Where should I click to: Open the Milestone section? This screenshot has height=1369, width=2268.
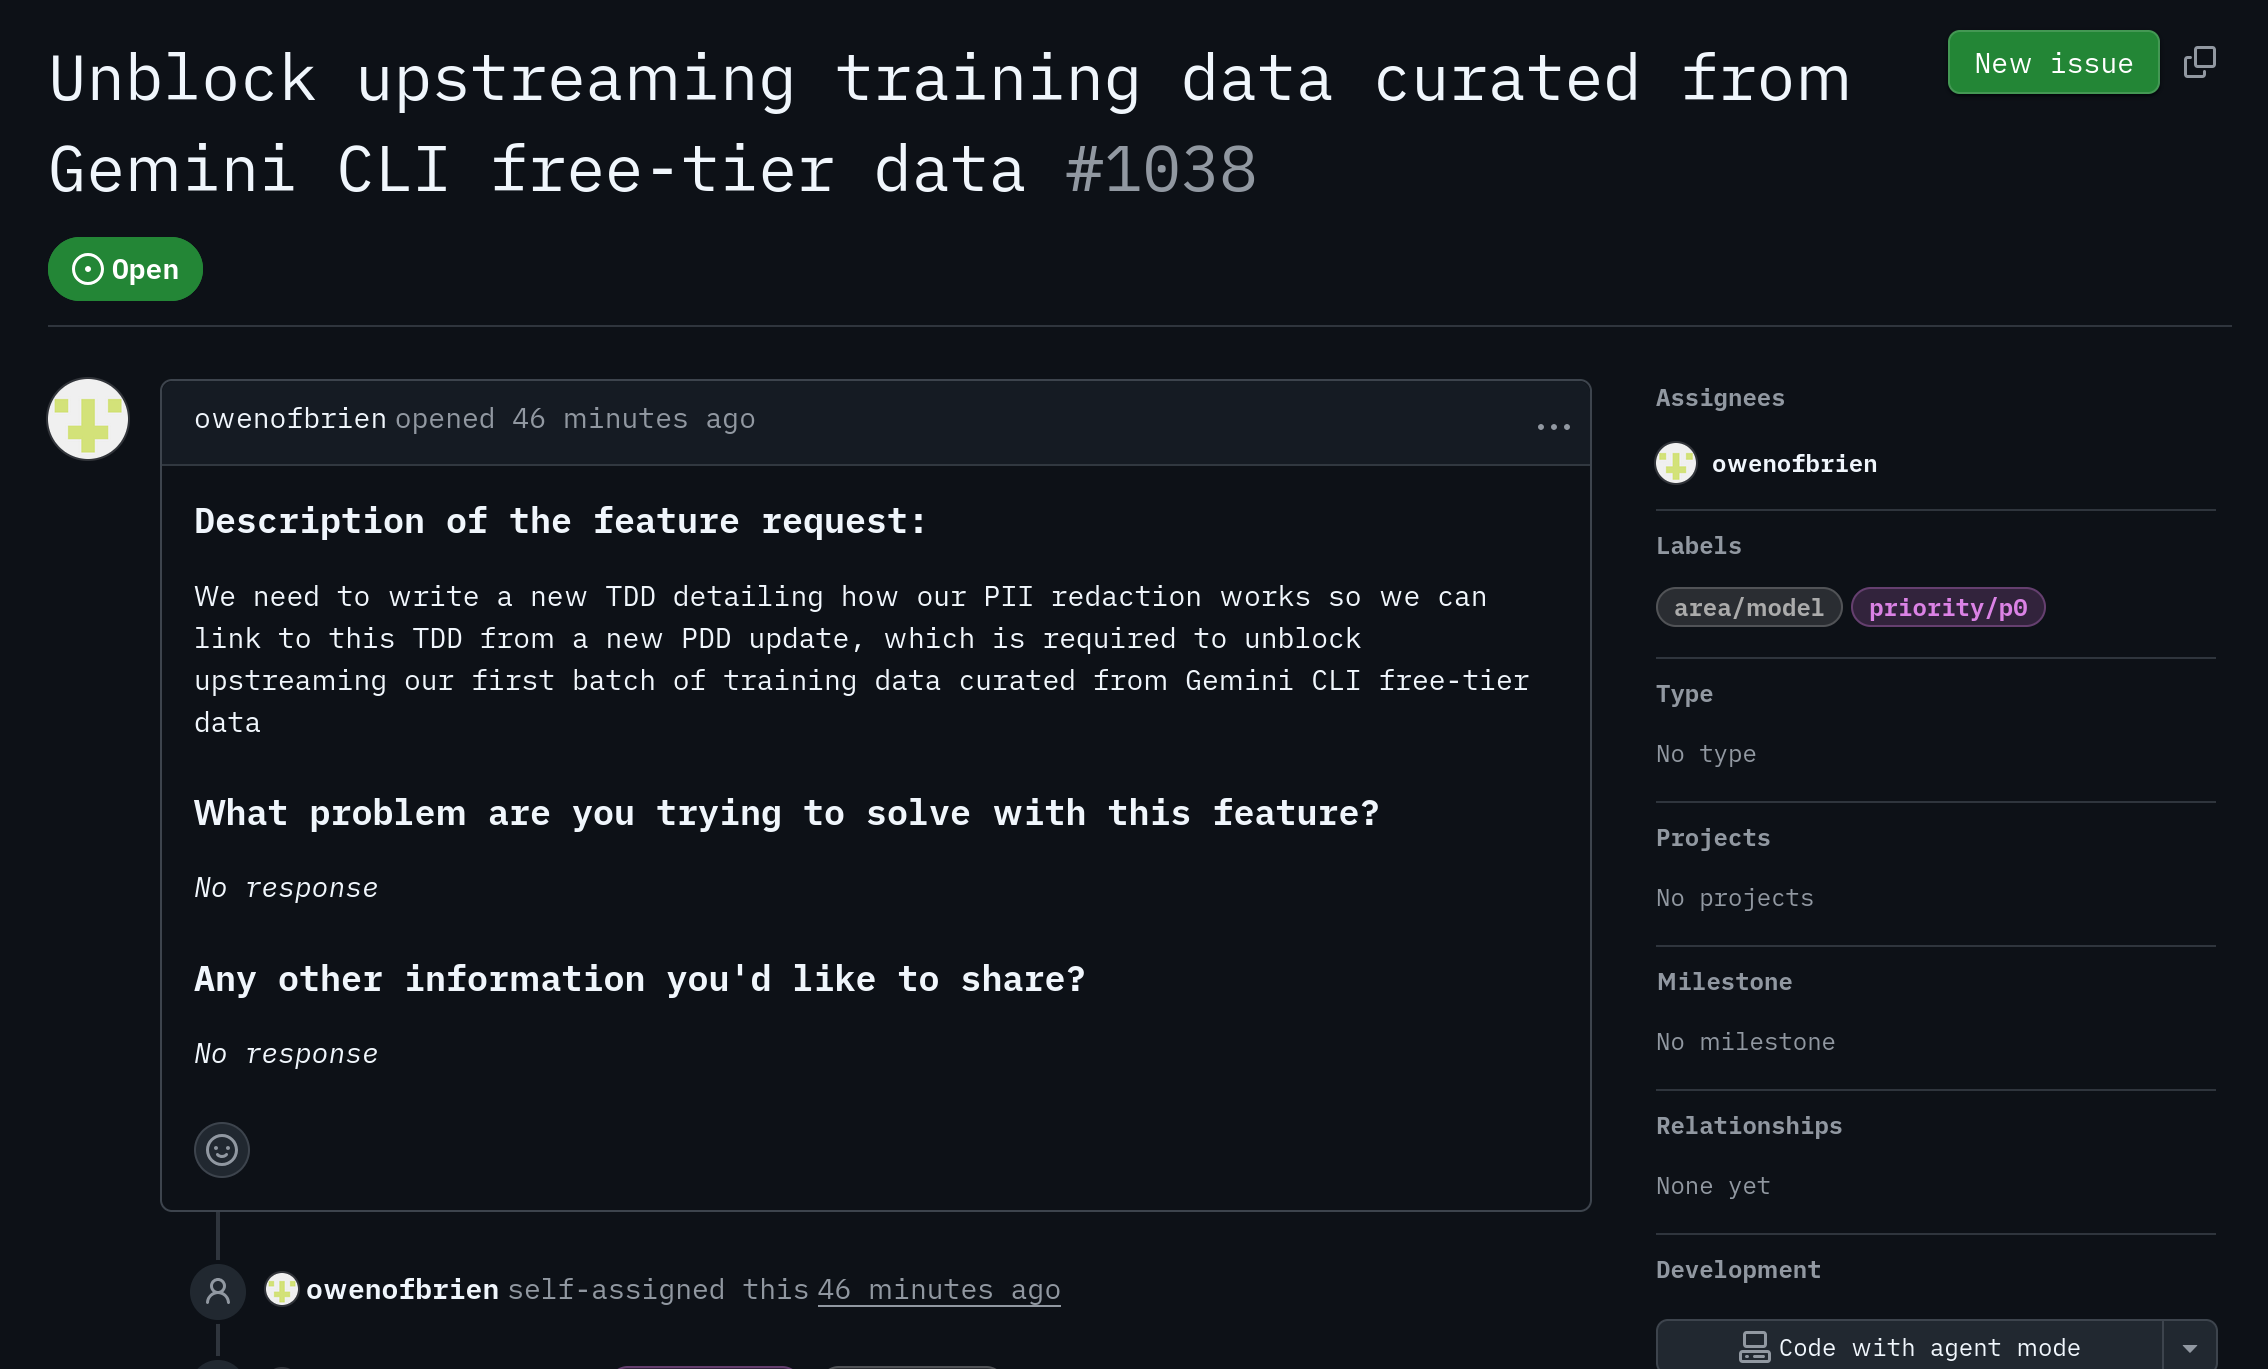[1724, 982]
